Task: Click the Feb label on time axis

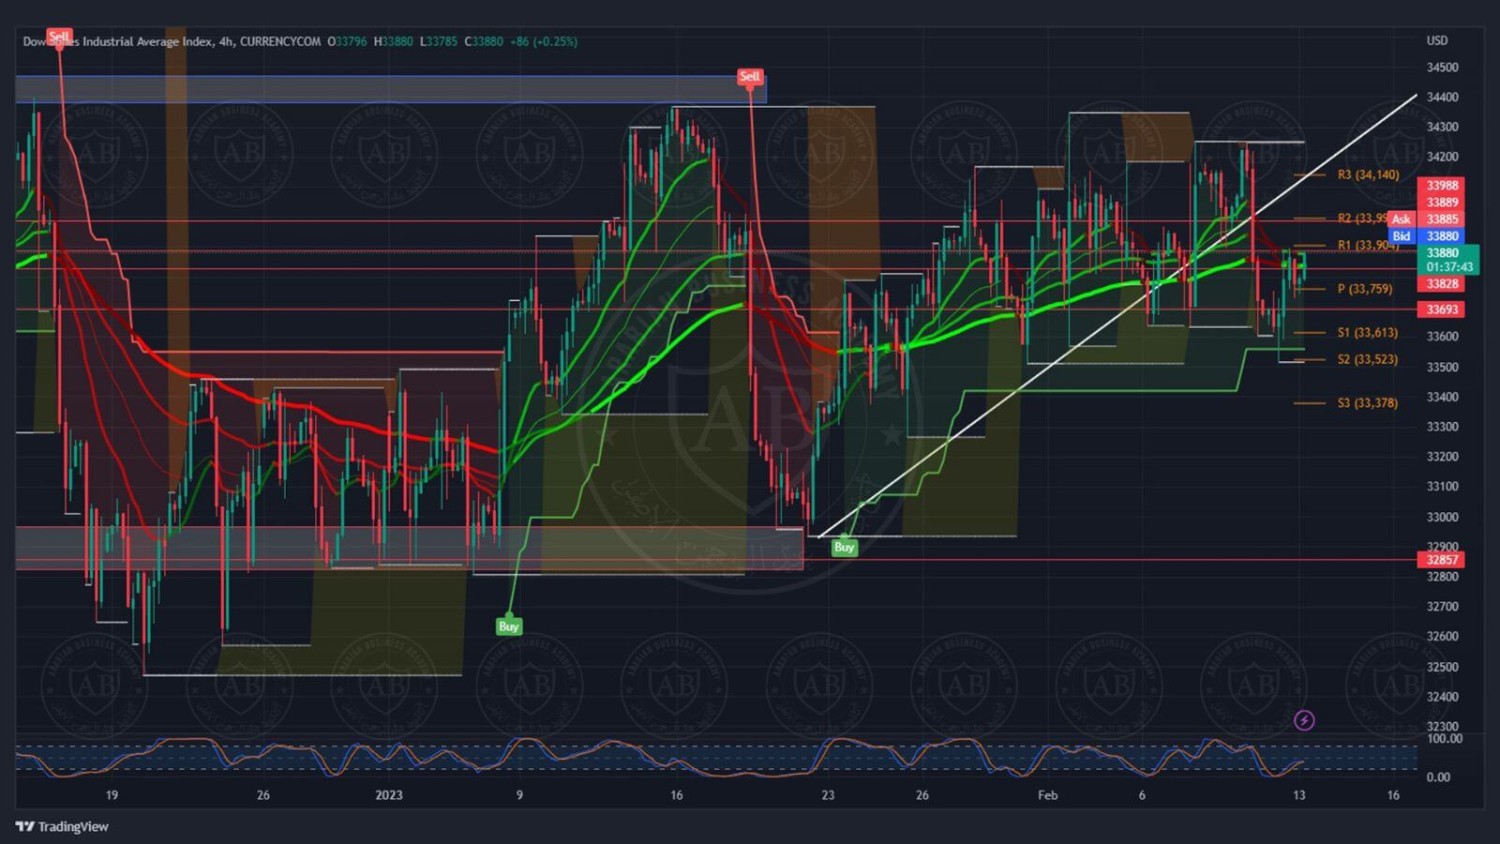Action: coord(1047,795)
